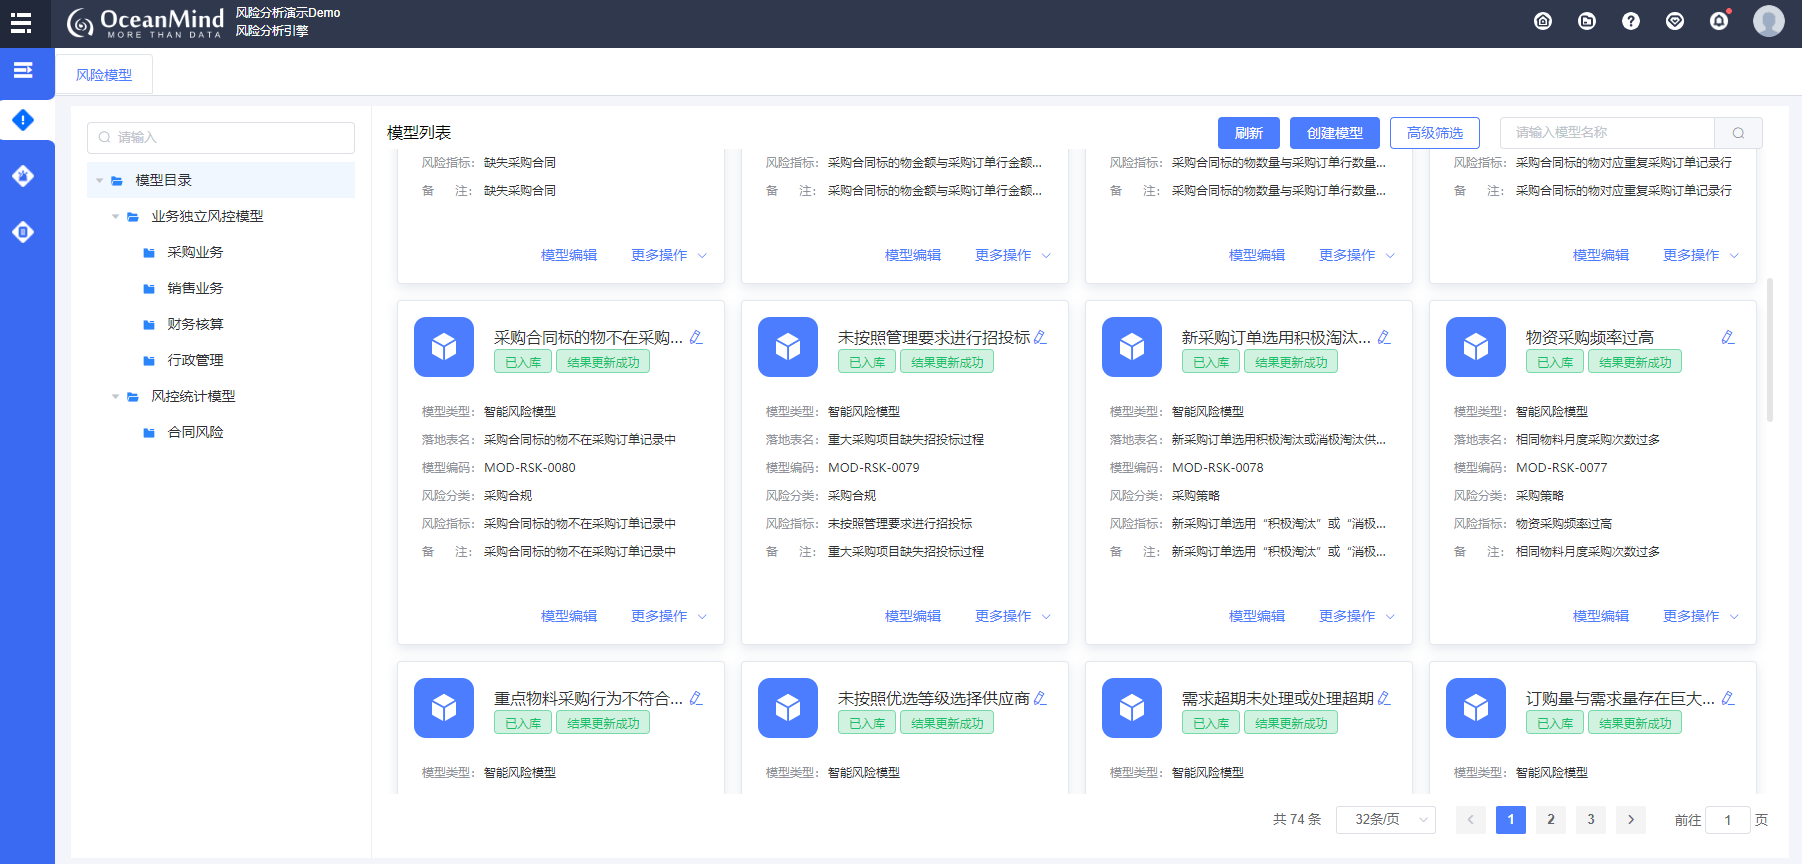Click cube icon of 需求超期未处理 card
This screenshot has height=864, width=1802.
1132,708
